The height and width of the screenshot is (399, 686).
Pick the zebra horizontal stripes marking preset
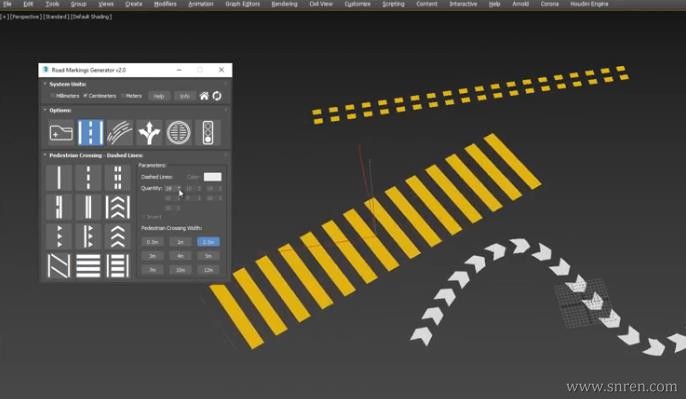pos(88,265)
